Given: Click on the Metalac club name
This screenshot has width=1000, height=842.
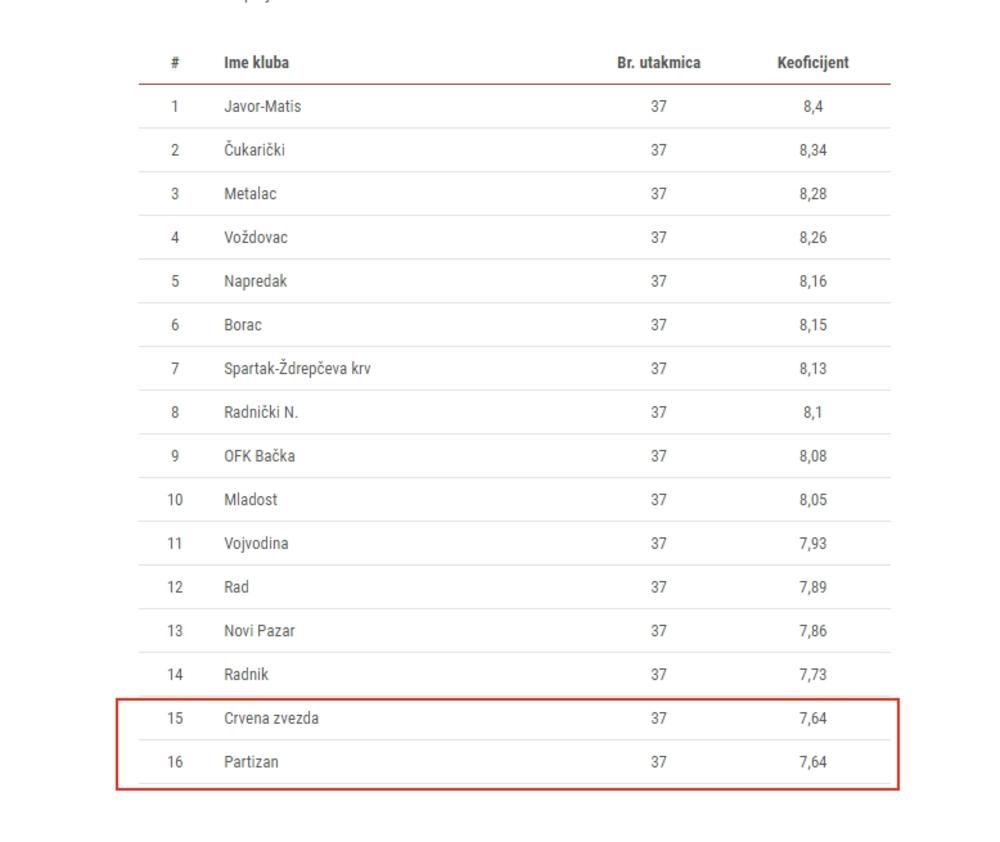Looking at the screenshot, I should (x=250, y=194).
